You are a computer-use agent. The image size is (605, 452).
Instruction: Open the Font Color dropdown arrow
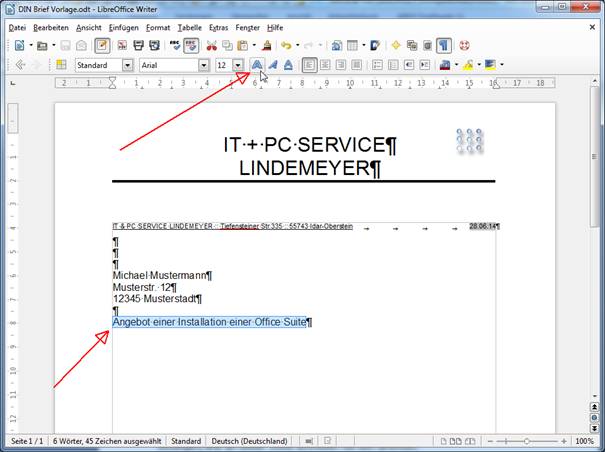pyautogui.click(x=456, y=65)
